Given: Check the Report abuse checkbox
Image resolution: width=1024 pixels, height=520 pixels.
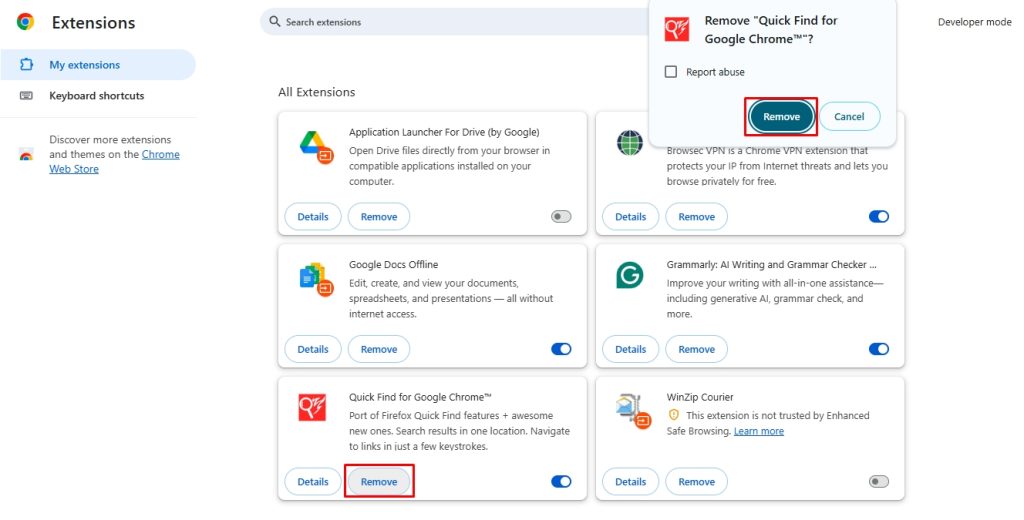Looking at the screenshot, I should 671,72.
